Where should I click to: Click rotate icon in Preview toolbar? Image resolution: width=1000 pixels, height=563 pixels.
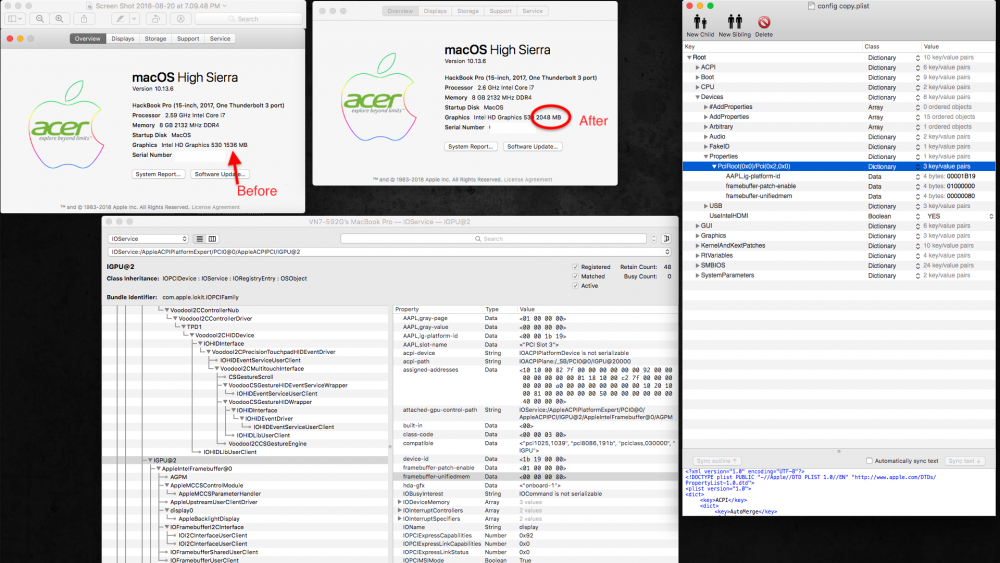point(156,19)
